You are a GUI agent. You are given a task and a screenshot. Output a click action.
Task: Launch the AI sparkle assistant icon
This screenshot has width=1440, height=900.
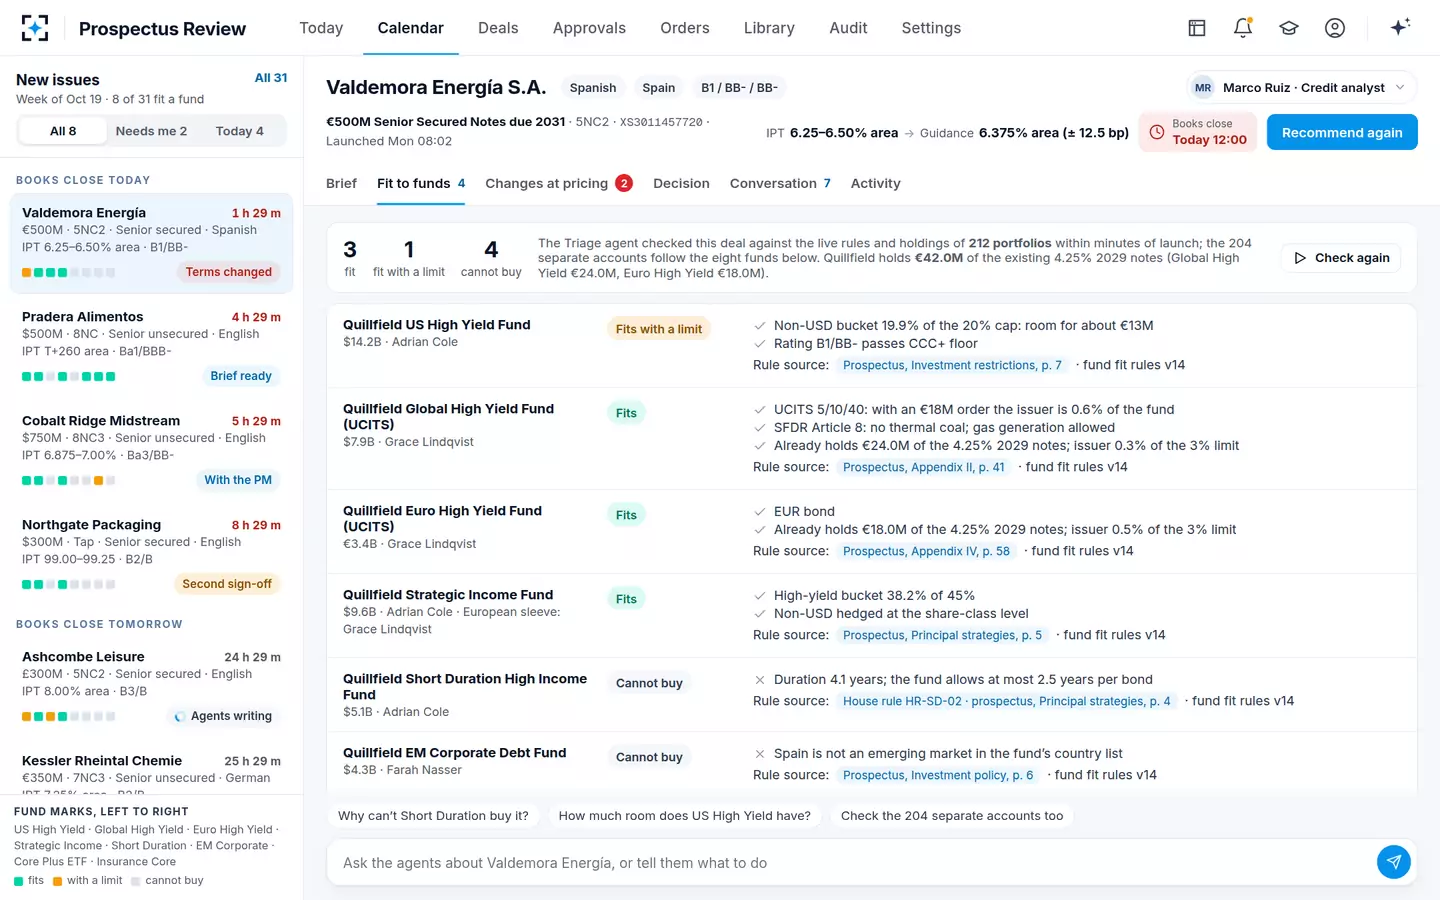tap(1400, 27)
